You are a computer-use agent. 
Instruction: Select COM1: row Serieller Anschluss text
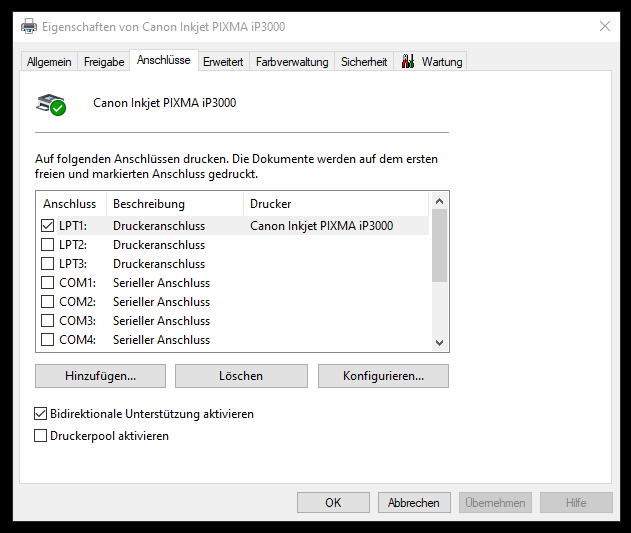tap(161, 283)
